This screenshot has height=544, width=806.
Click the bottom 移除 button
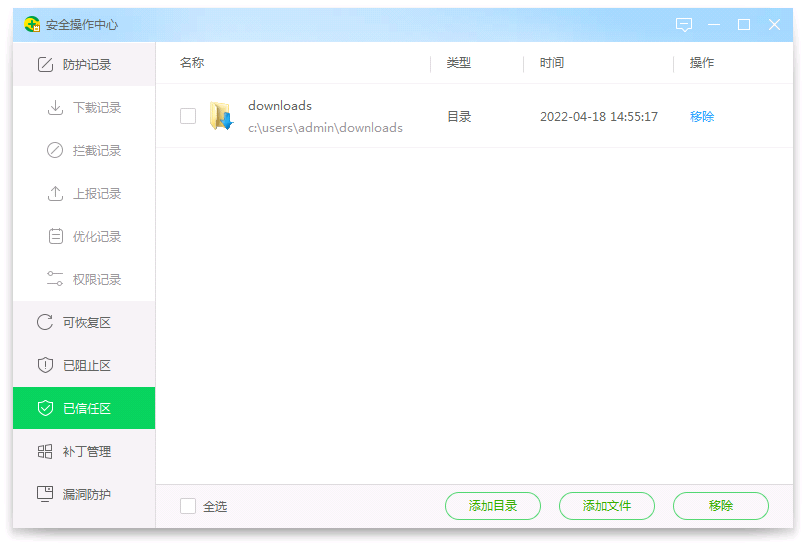pyautogui.click(x=721, y=506)
